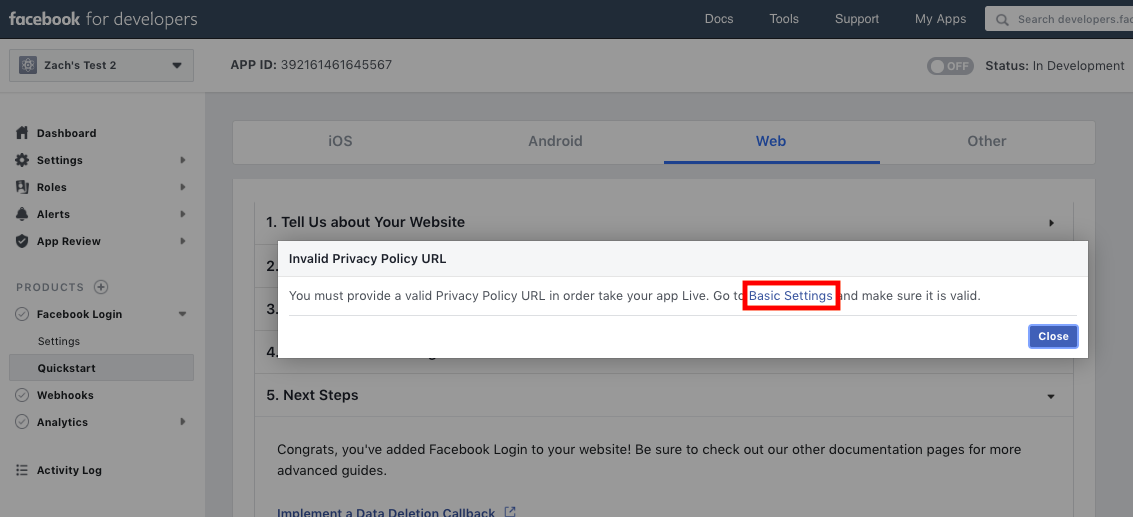
Task: Click the Dashboard house icon
Action: click(x=22, y=133)
